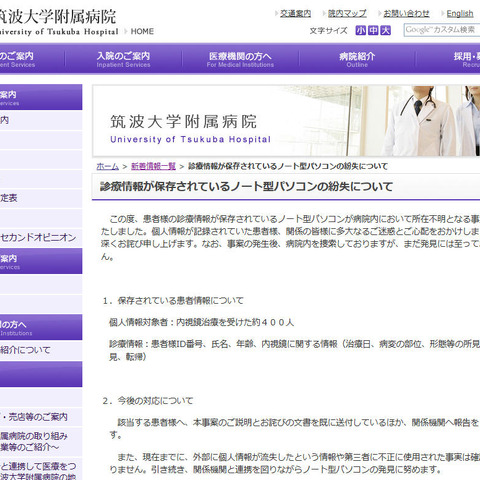The width and height of the screenshot is (480, 480).
Task: Click the HOME link beside logo
Action: (x=142, y=31)
